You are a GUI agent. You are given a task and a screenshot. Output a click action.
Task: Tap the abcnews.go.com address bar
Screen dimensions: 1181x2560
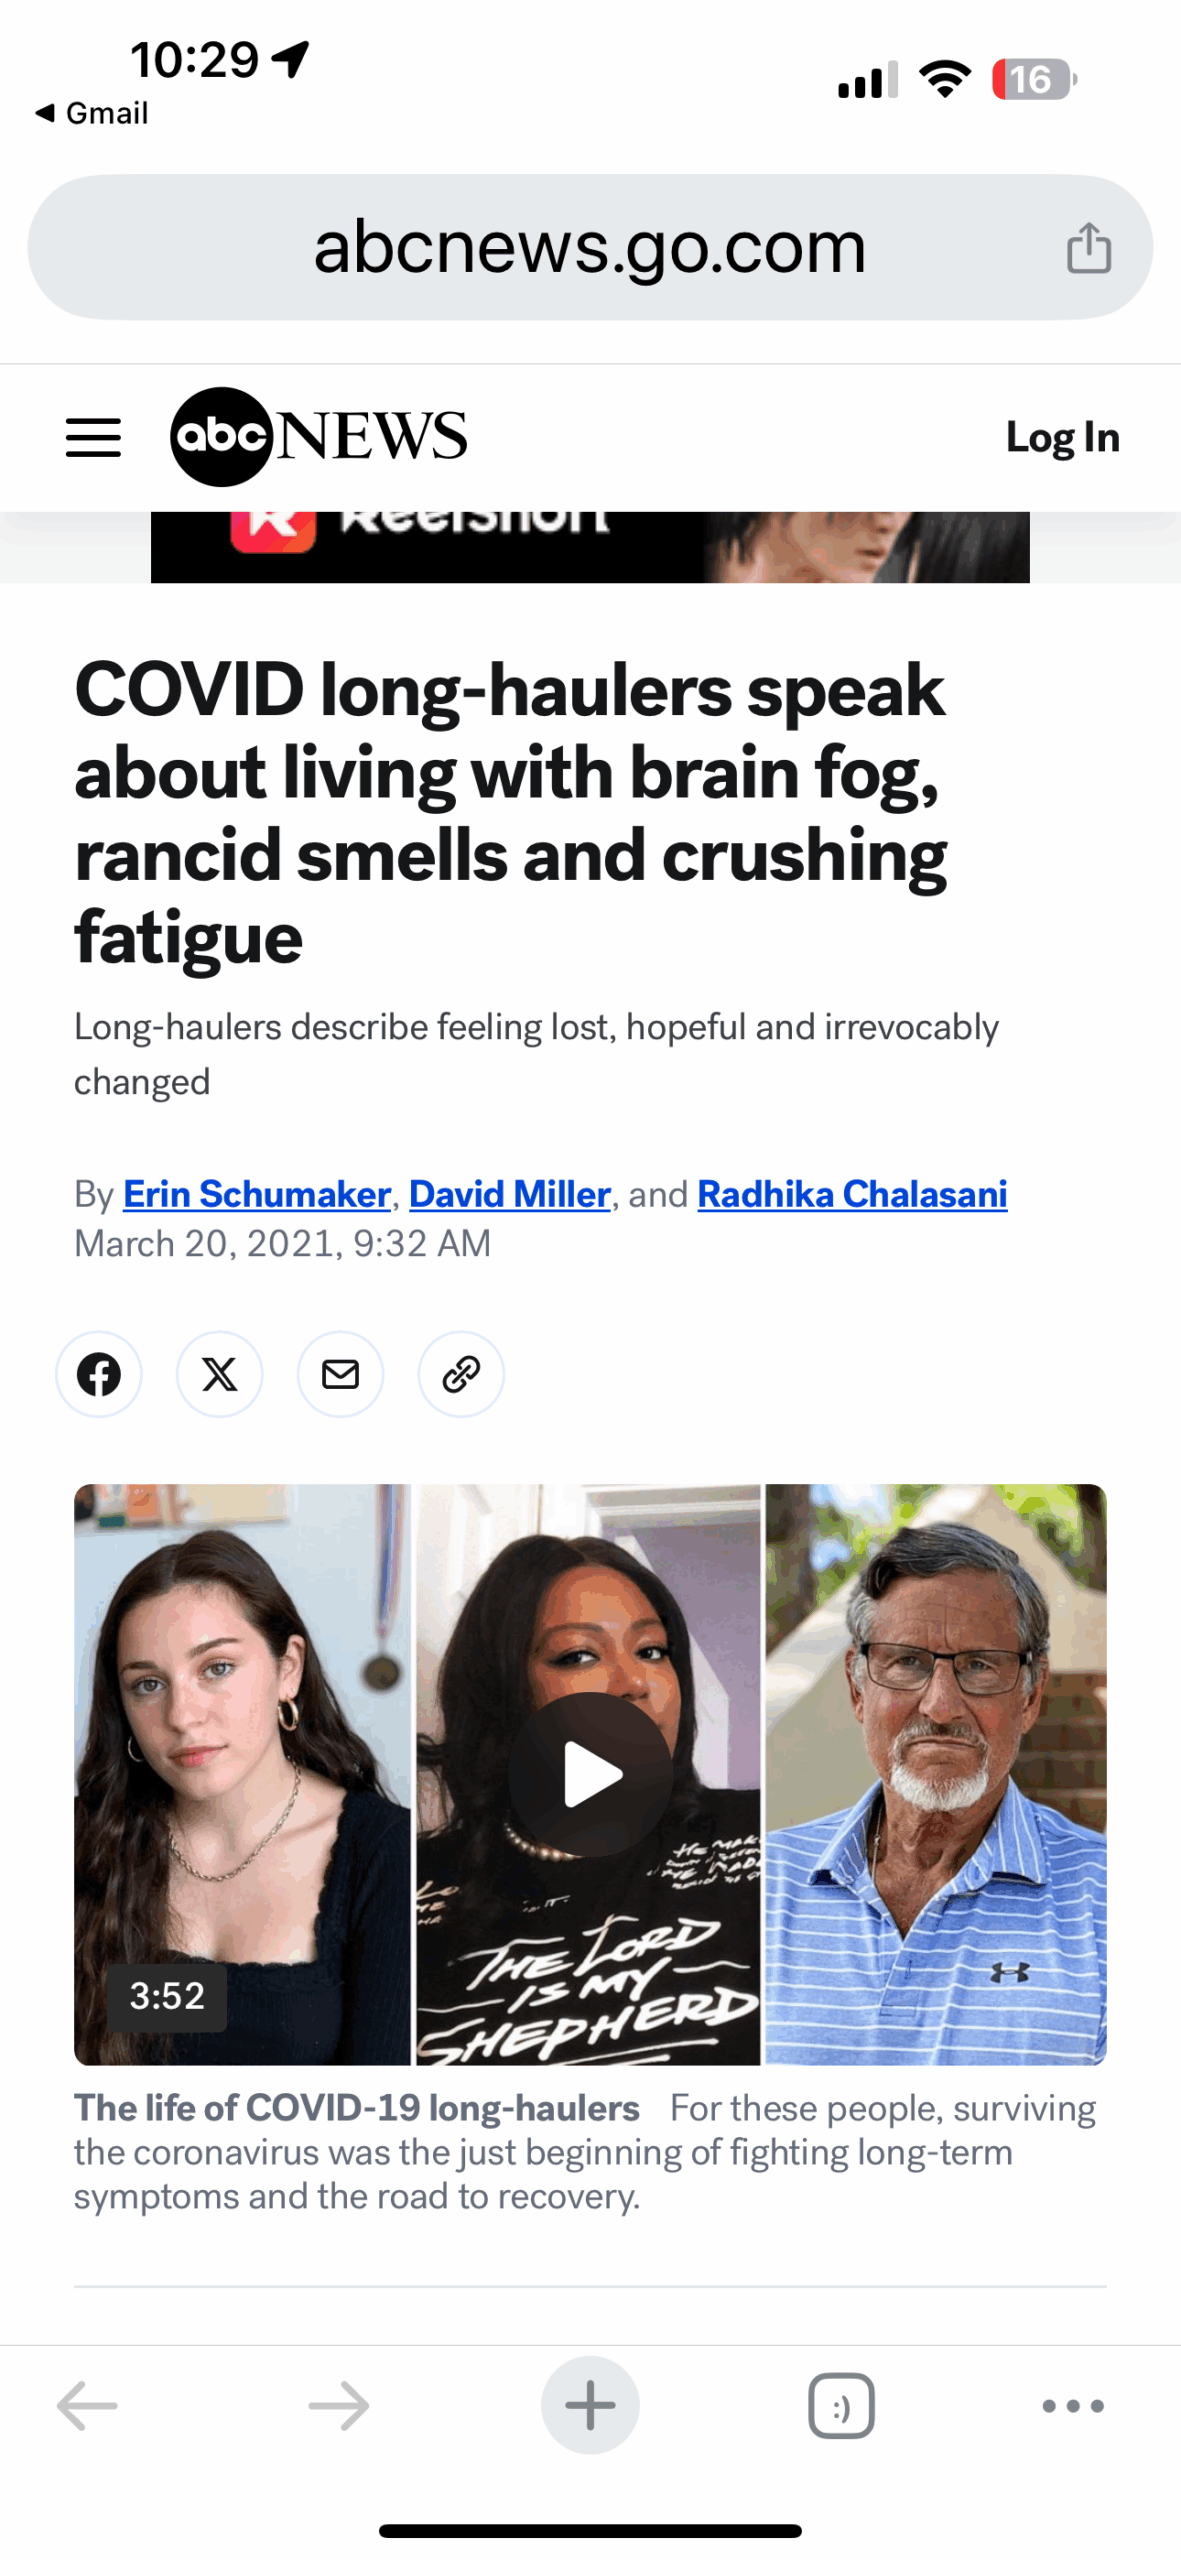tap(590, 247)
